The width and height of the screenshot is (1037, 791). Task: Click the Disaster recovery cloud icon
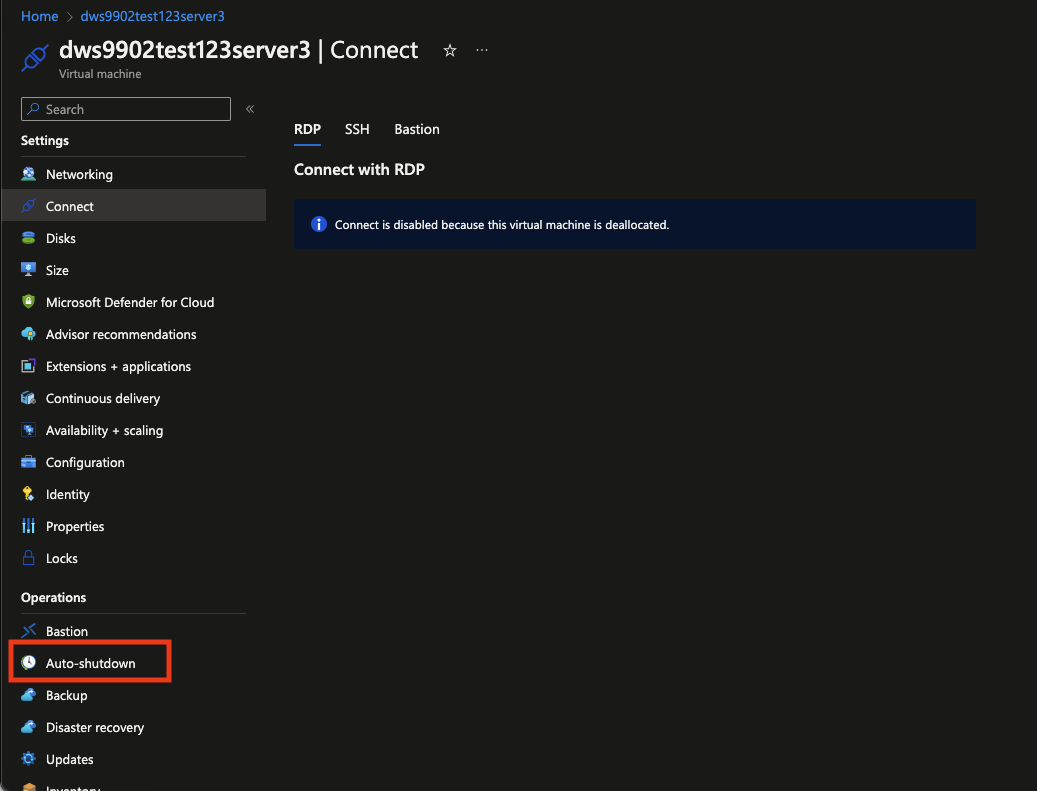(28, 727)
